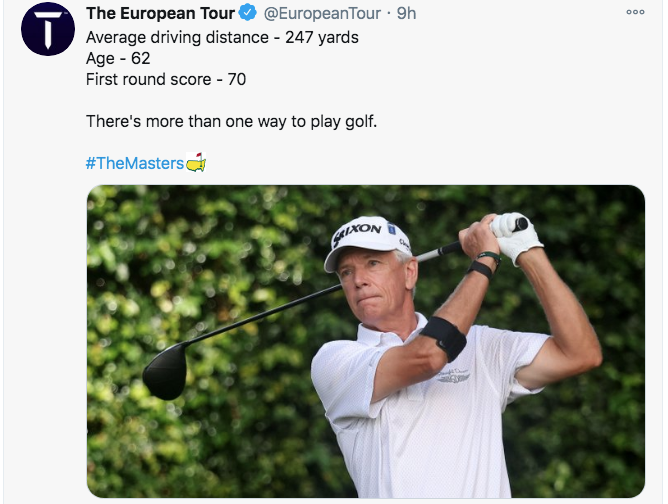Click the golfer's white glove in photo
The height and width of the screenshot is (504, 668).
514,237
